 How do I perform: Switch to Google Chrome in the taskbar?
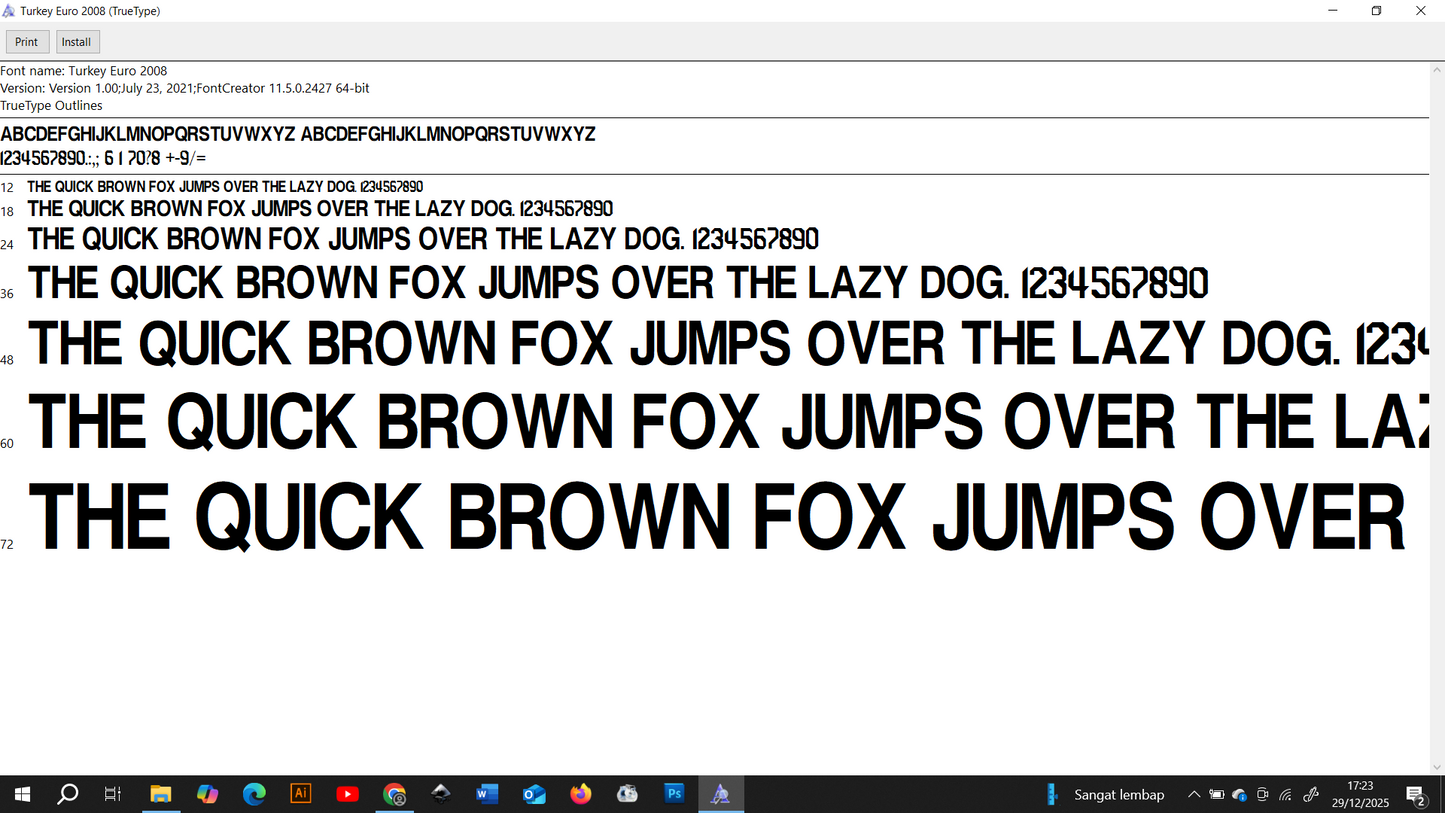pos(395,795)
